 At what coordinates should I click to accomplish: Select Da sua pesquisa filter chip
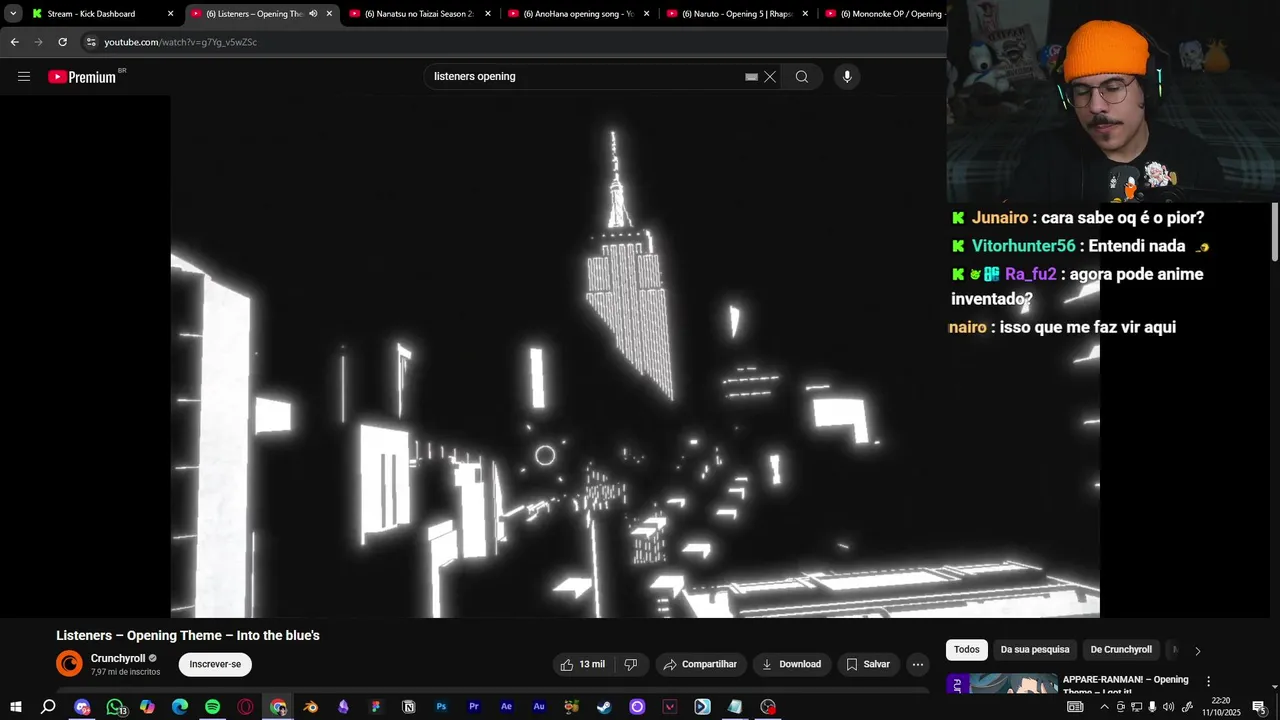pos(1035,650)
